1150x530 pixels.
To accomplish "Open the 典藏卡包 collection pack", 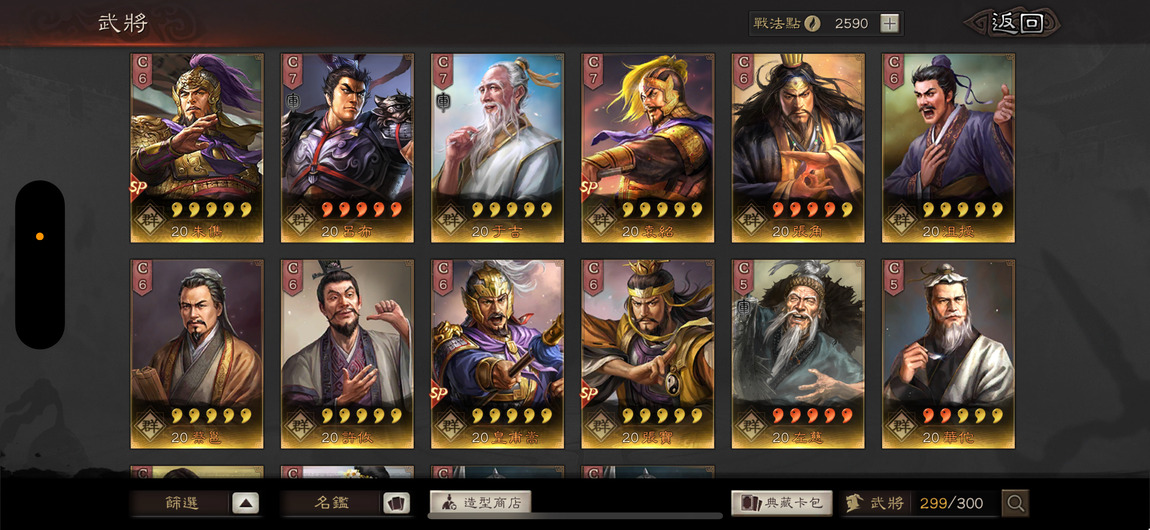I will click(782, 503).
